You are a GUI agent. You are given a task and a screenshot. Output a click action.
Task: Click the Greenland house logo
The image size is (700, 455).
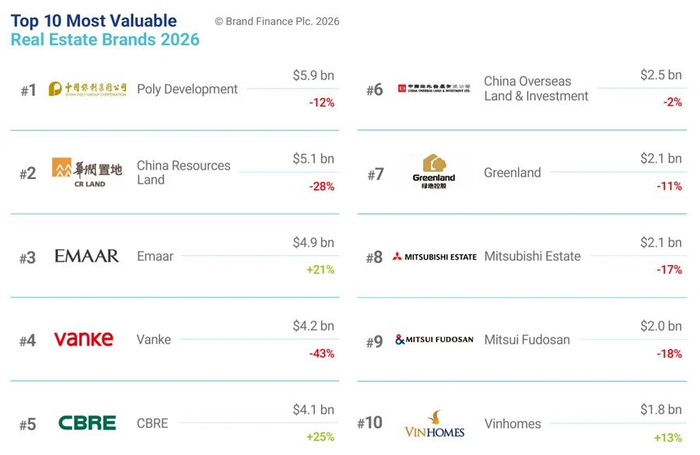point(434,171)
